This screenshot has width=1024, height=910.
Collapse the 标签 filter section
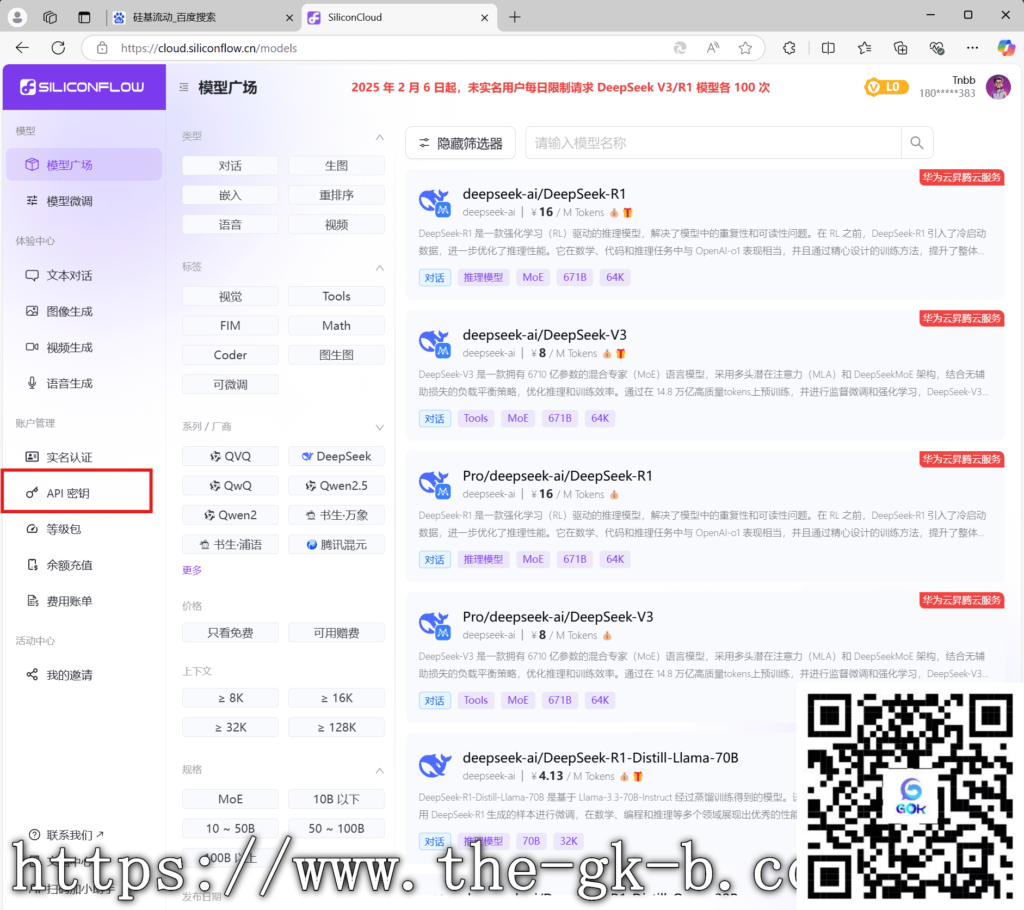click(379, 268)
